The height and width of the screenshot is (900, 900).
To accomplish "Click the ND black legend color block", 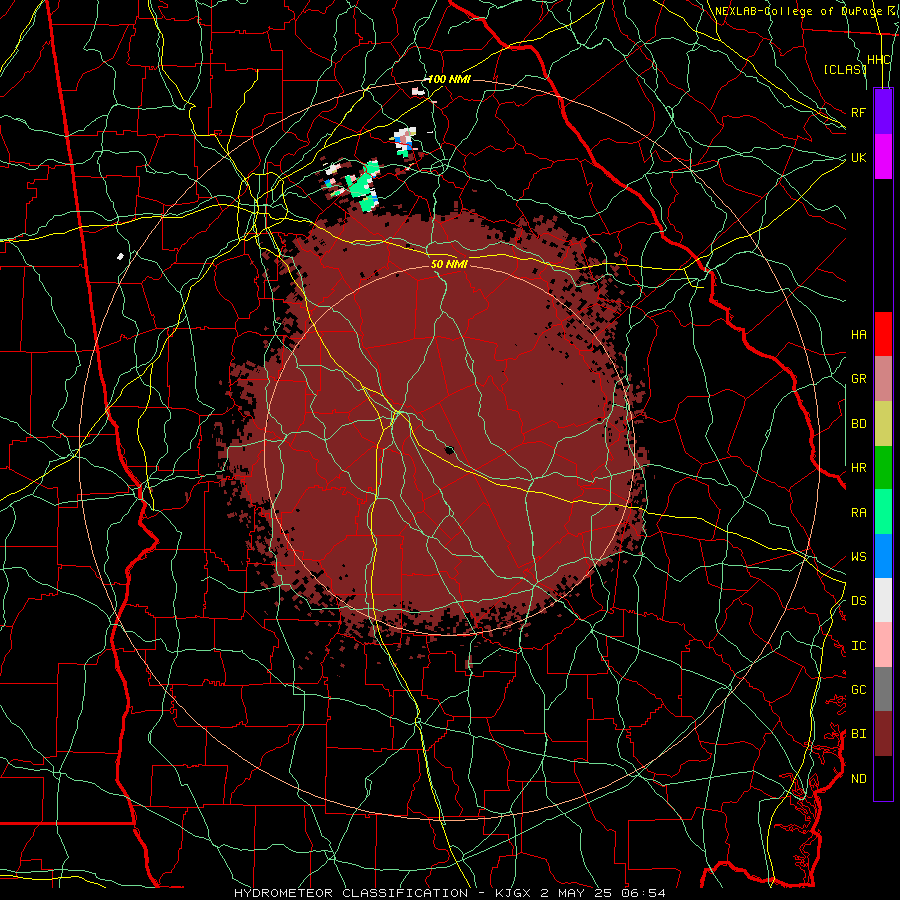I will (883, 778).
